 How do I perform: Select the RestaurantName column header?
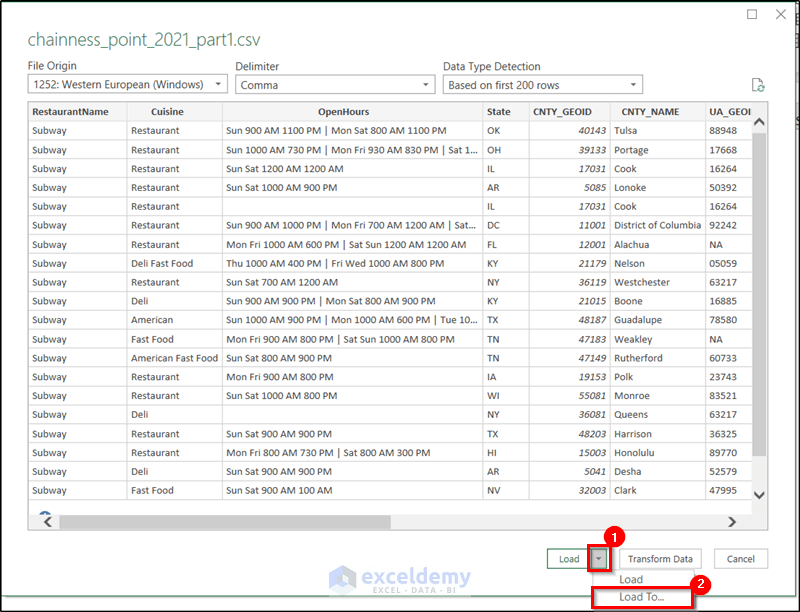[78, 112]
